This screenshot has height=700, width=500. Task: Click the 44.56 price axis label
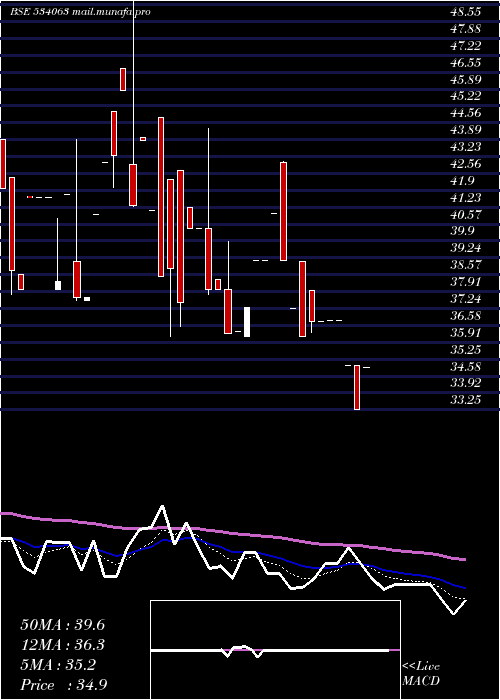click(466, 113)
